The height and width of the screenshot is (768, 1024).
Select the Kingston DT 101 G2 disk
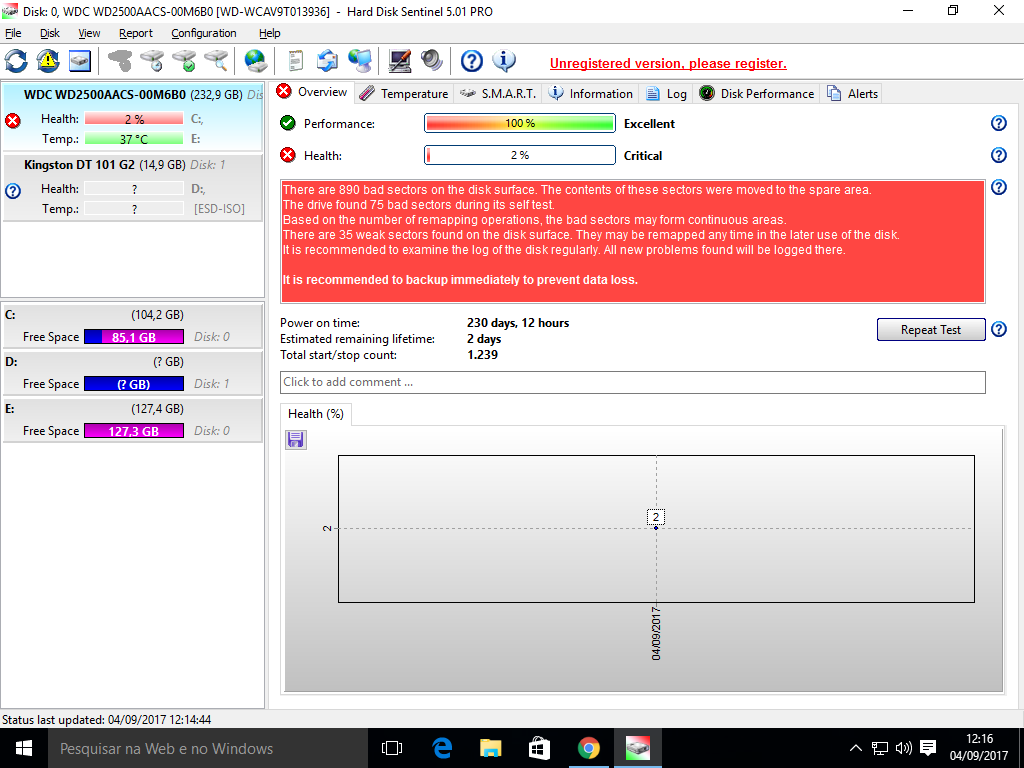pyautogui.click(x=133, y=187)
